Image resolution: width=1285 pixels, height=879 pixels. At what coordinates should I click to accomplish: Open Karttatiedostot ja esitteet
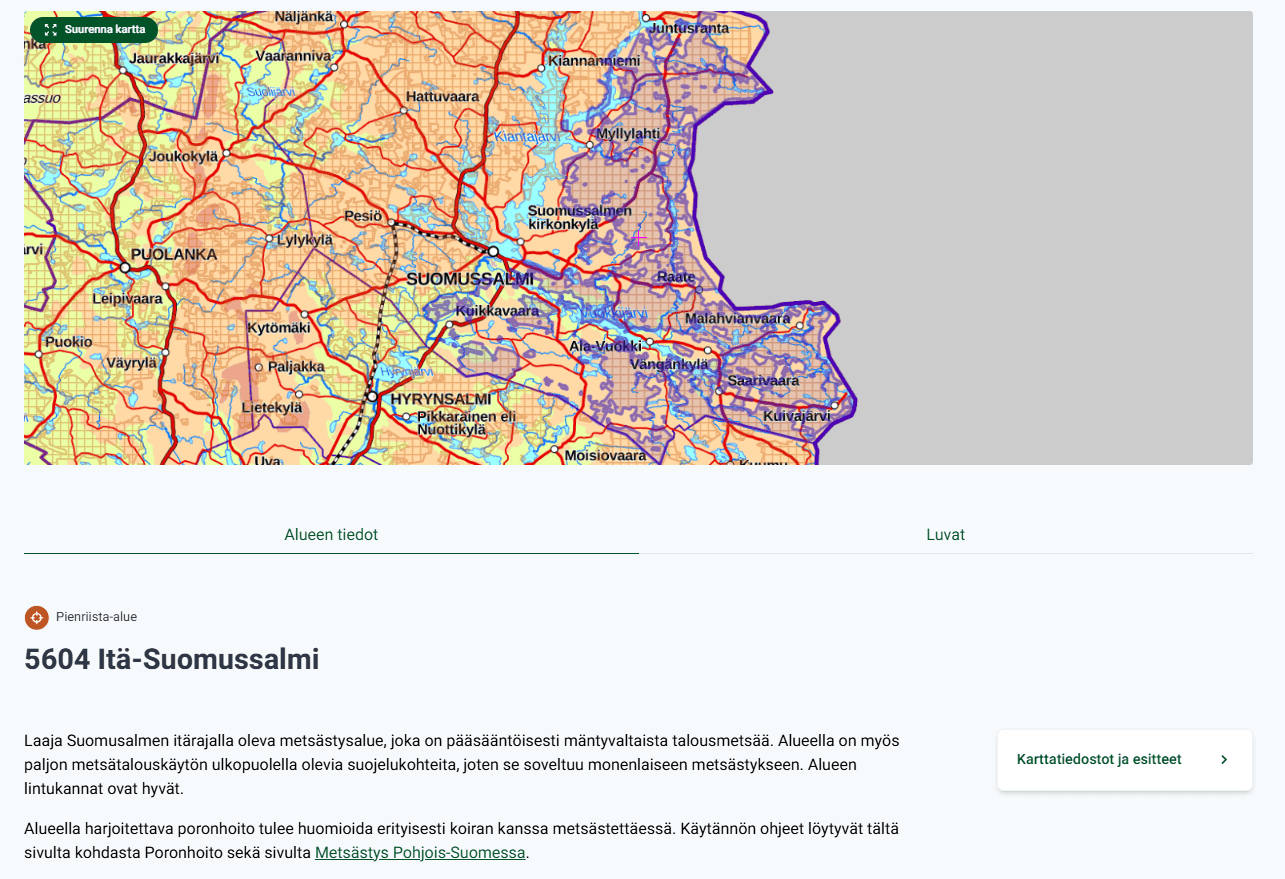(1124, 760)
